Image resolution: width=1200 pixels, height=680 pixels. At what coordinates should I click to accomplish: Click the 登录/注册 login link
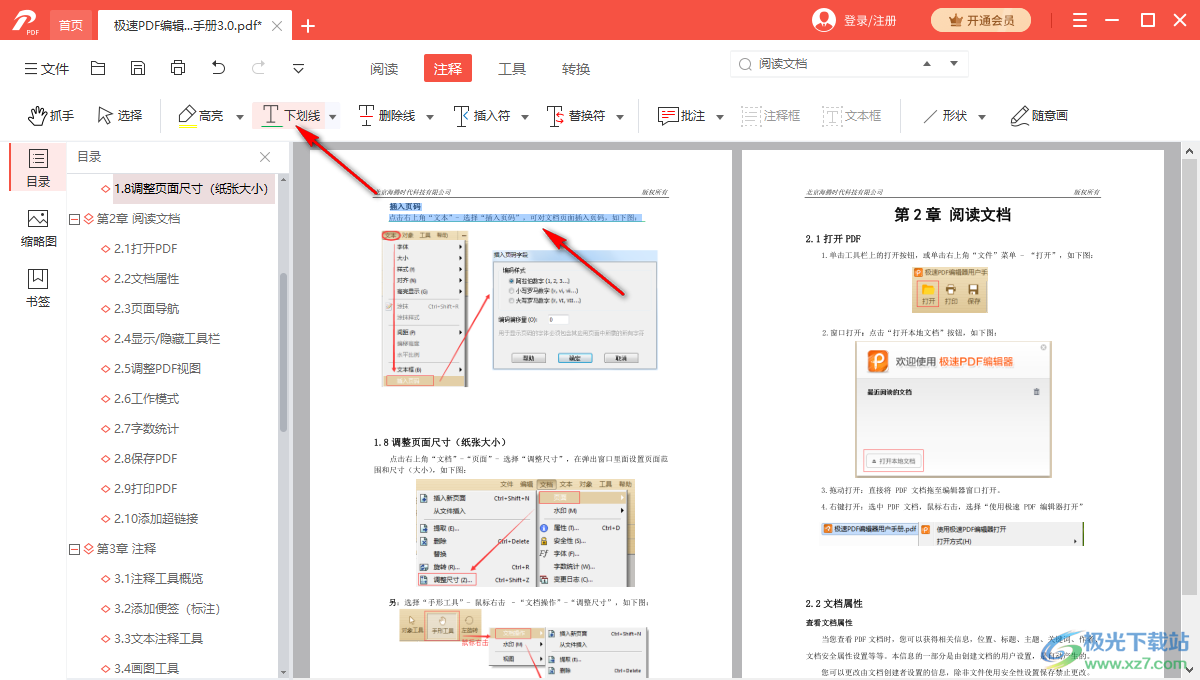coord(870,21)
